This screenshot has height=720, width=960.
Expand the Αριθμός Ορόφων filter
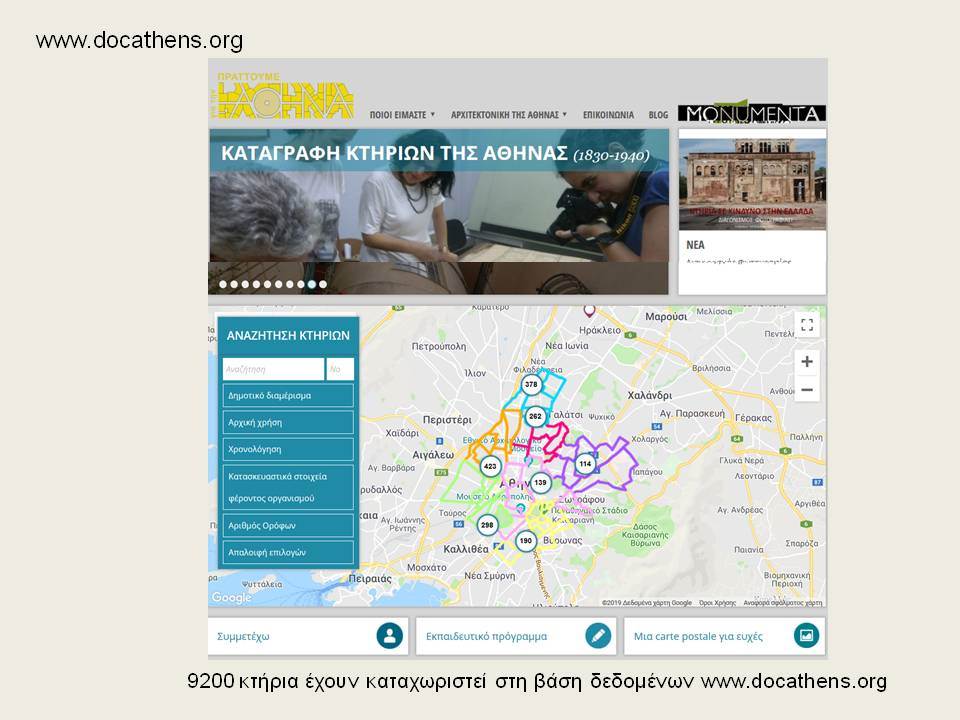(288, 525)
